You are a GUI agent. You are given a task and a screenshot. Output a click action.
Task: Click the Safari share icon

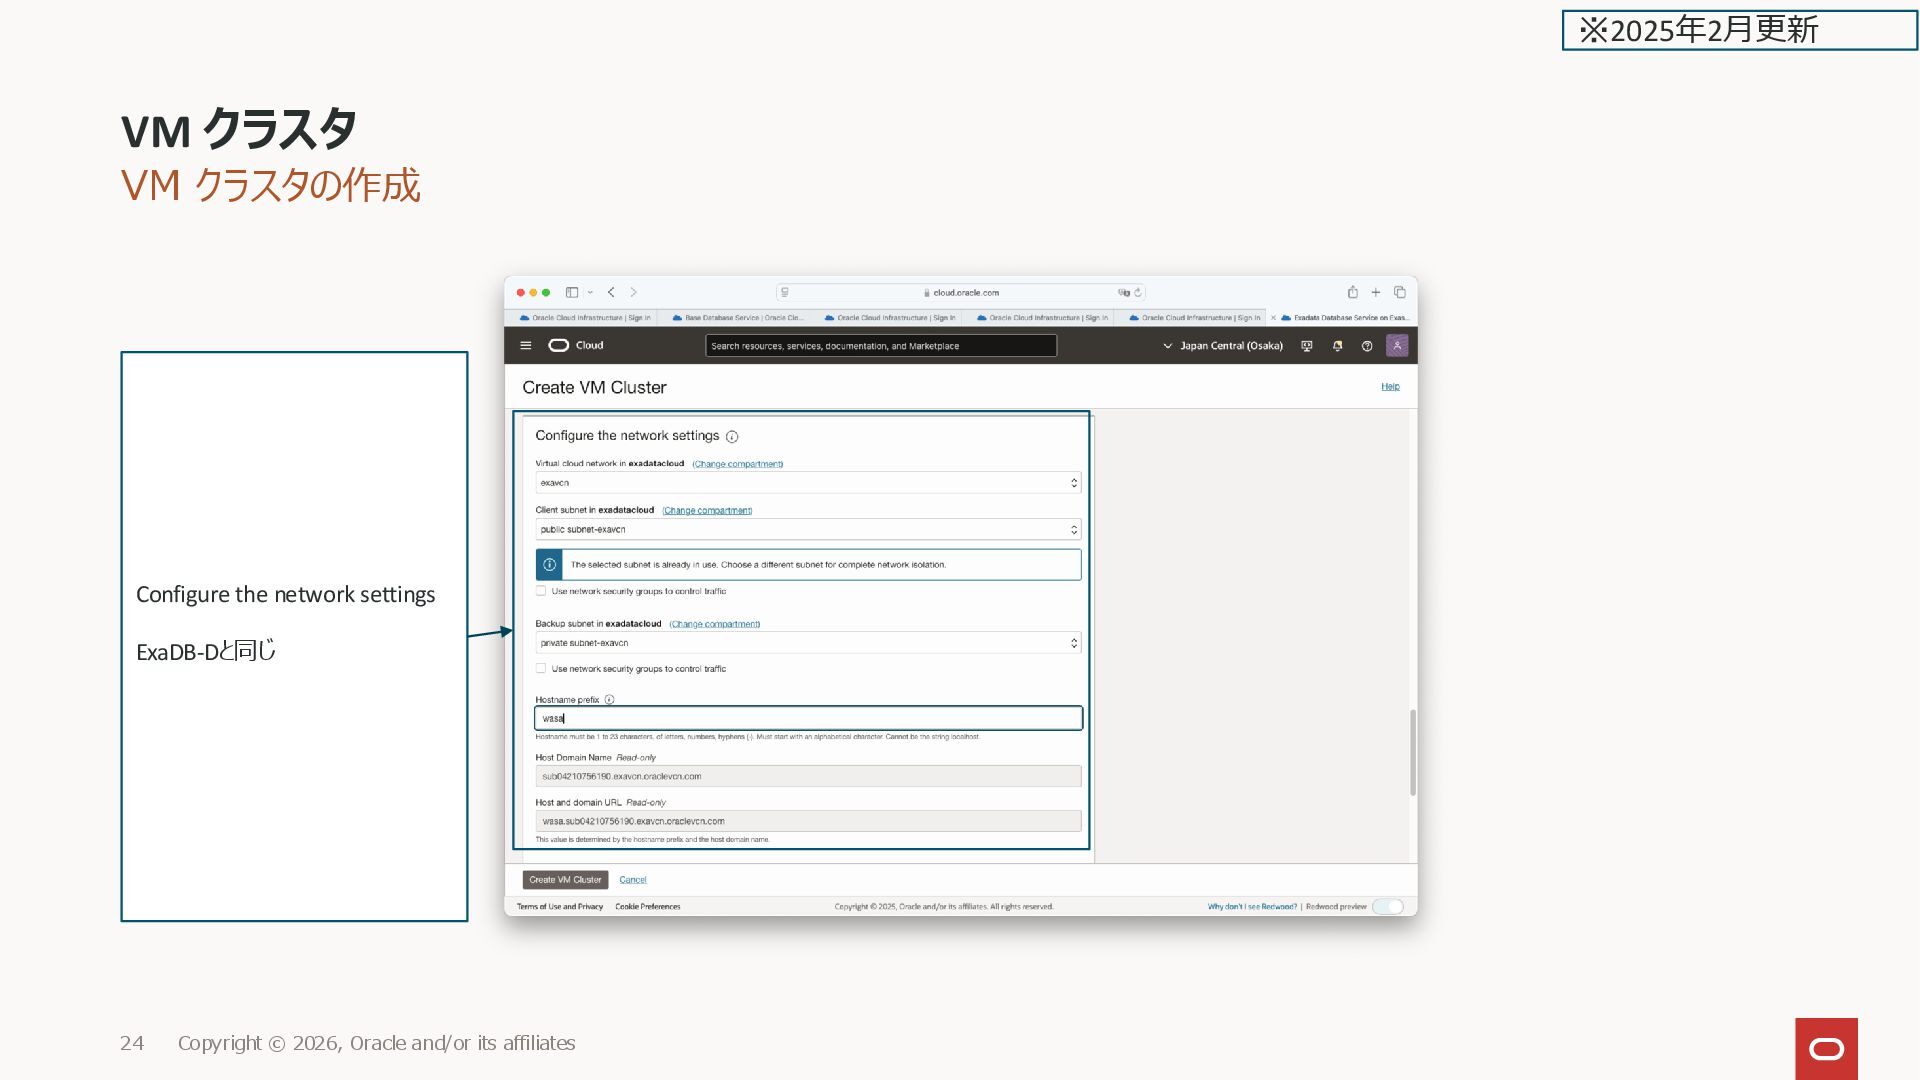1352,292
